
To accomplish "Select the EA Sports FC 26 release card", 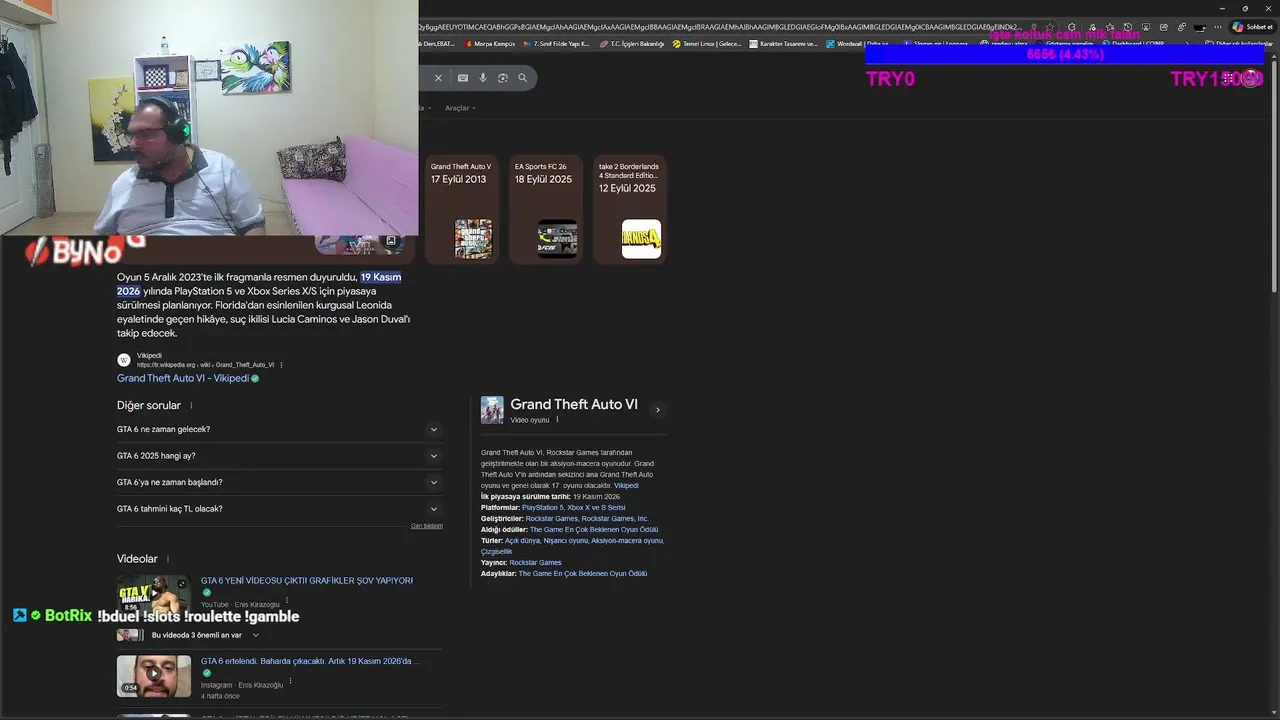I will click(545, 209).
